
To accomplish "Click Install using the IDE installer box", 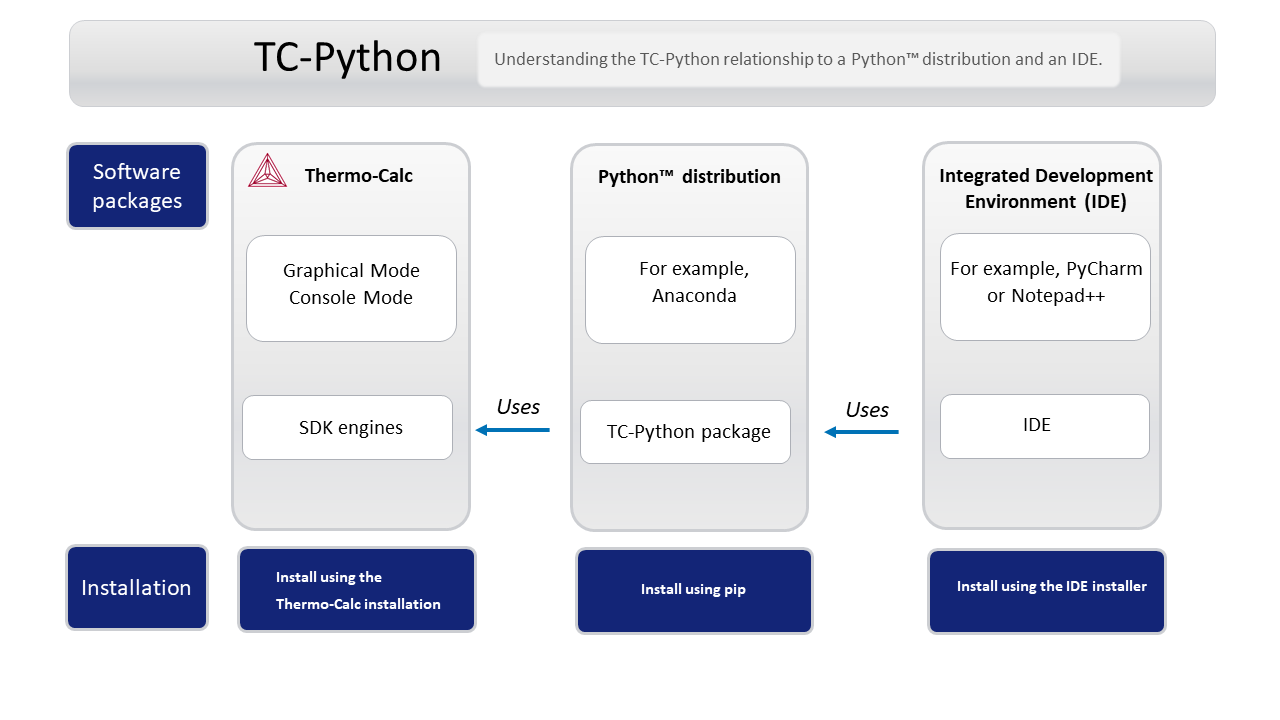I will tap(1047, 591).
